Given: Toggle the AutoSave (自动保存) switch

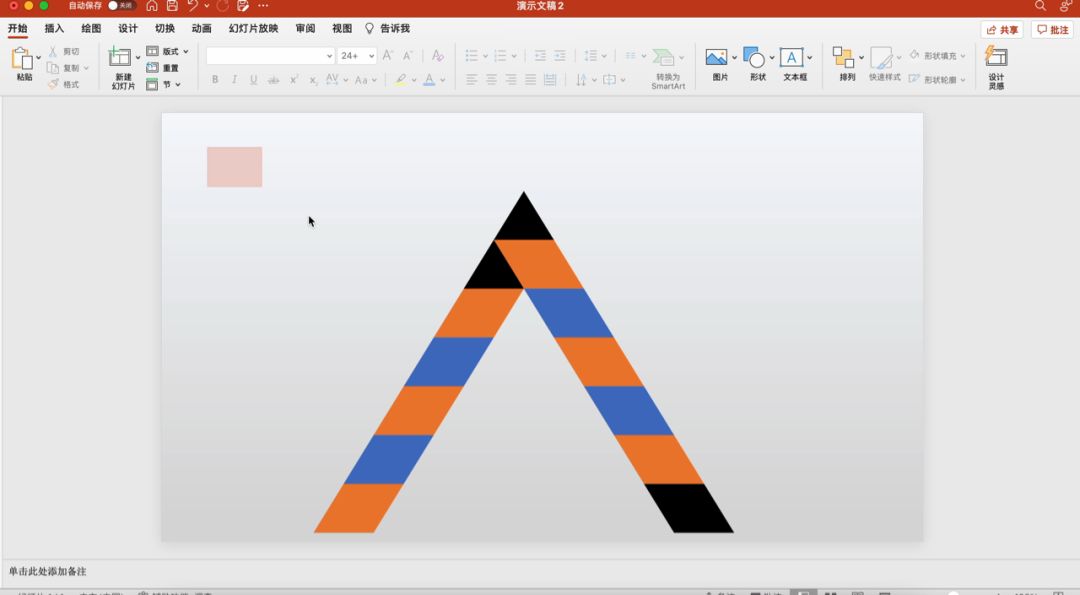Looking at the screenshot, I should point(121,6).
